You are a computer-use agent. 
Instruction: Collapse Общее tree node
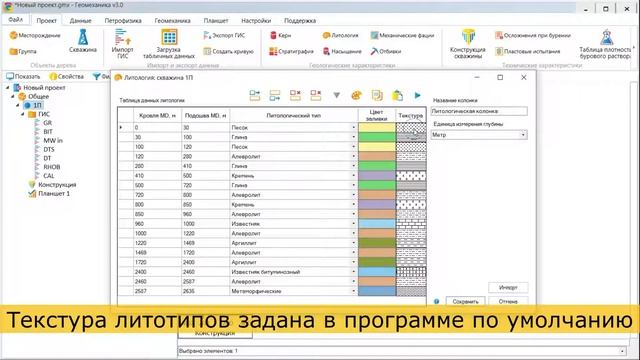[13, 97]
